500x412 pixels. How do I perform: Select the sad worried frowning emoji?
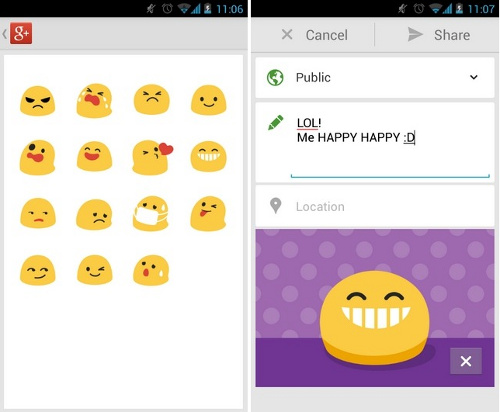point(94,215)
